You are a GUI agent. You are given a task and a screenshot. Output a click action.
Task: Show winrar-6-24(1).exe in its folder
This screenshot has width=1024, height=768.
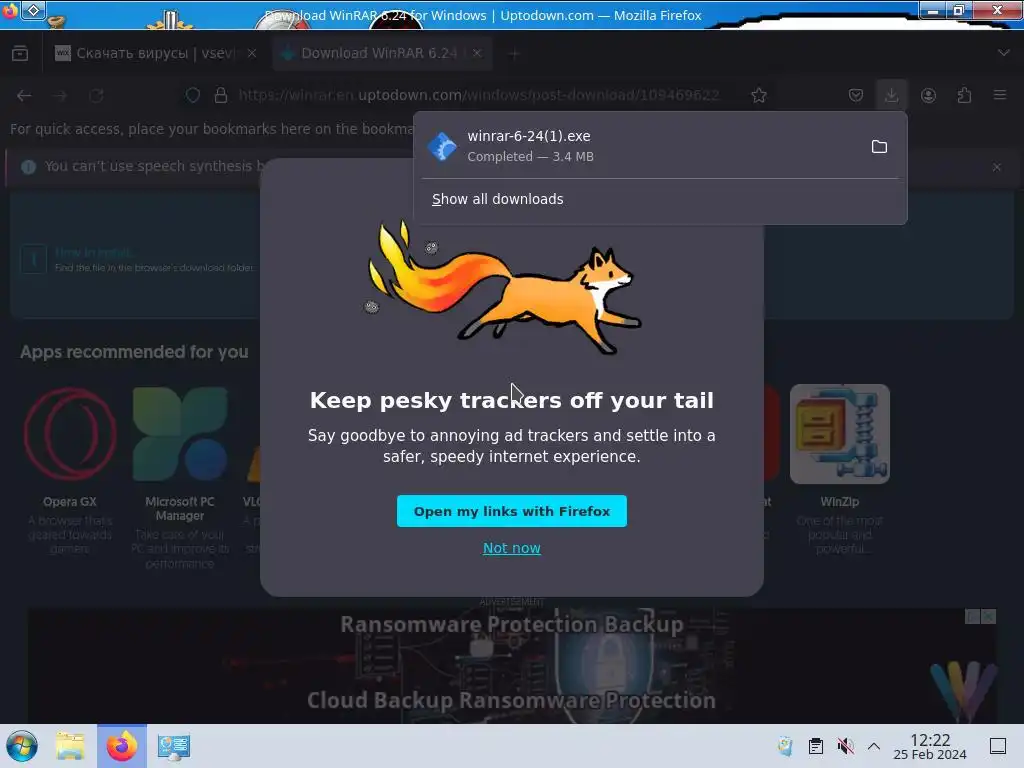(879, 146)
